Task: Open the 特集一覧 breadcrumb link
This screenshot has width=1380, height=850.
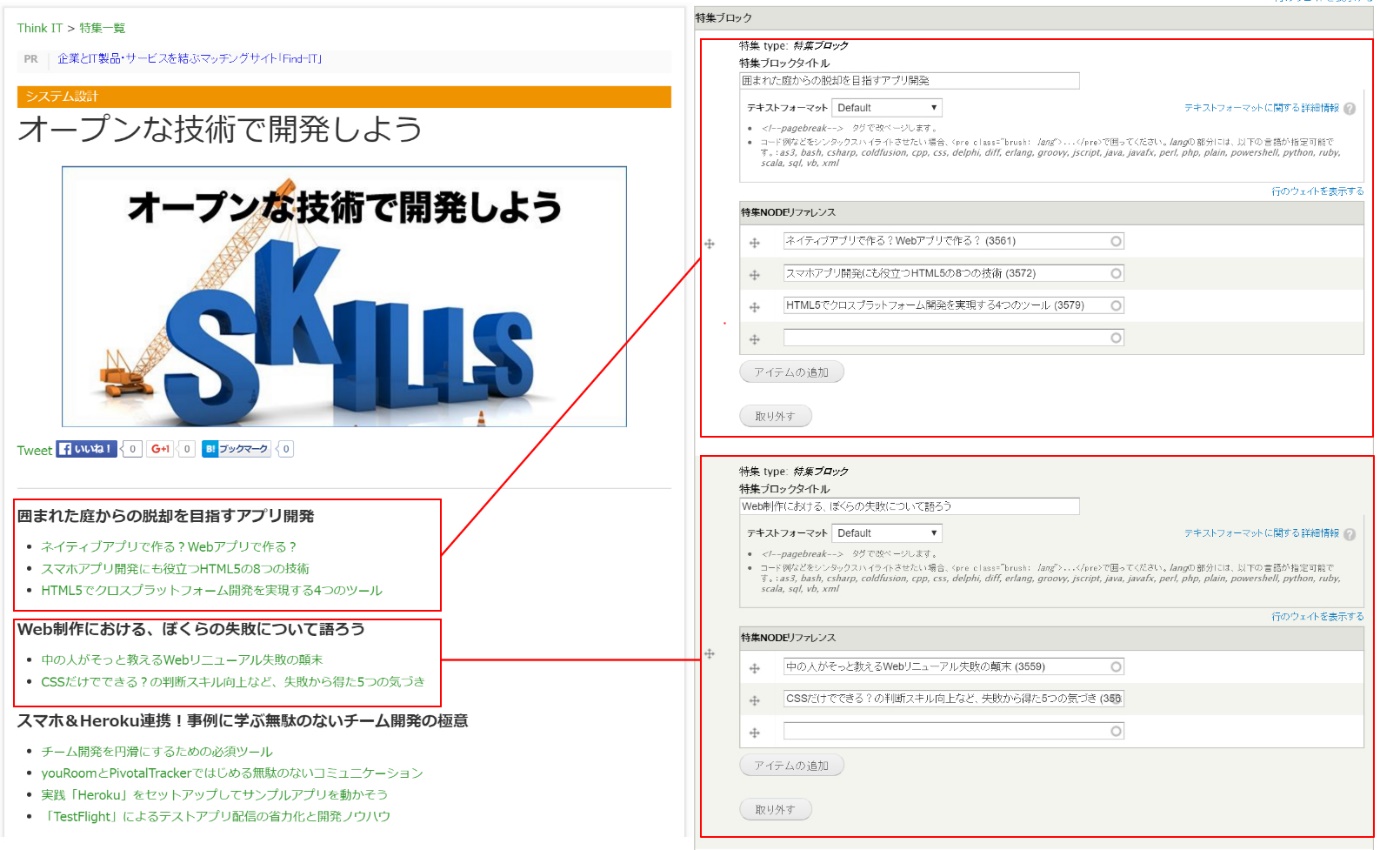Action: (x=103, y=28)
